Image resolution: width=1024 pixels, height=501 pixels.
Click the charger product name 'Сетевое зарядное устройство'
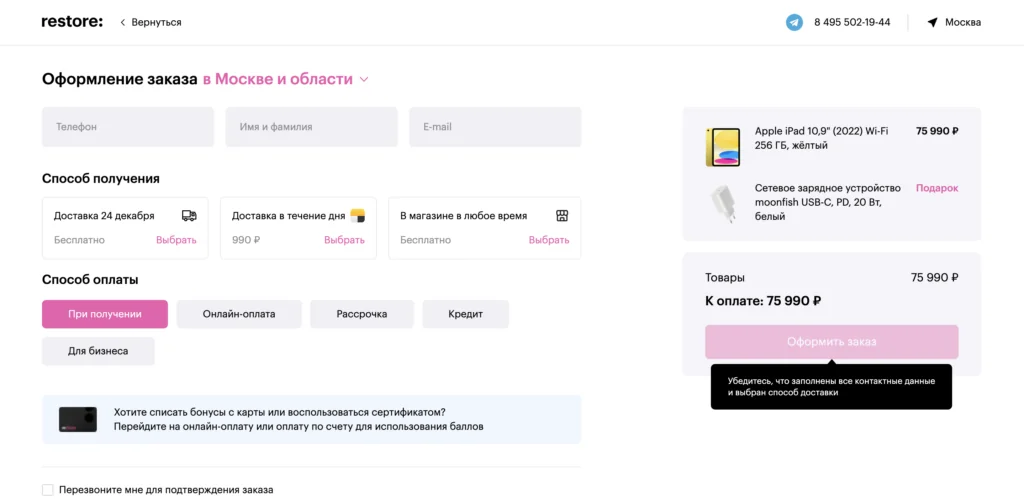coord(827,202)
